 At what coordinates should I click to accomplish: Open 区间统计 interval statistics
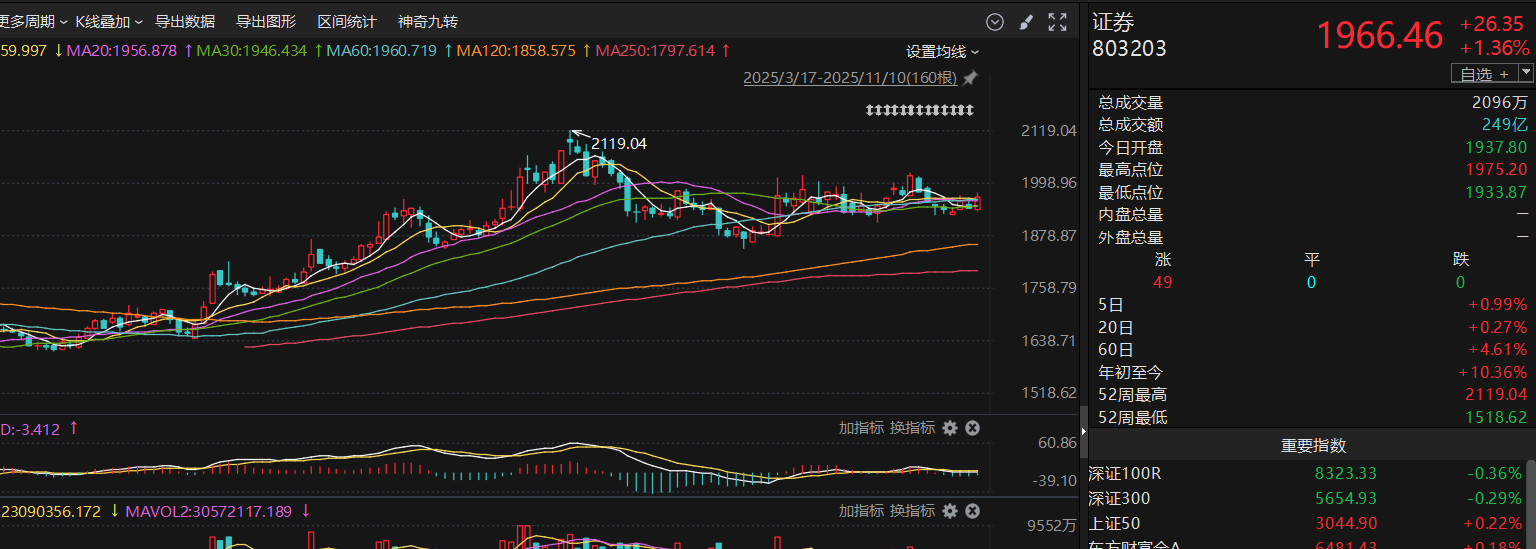[x=347, y=22]
